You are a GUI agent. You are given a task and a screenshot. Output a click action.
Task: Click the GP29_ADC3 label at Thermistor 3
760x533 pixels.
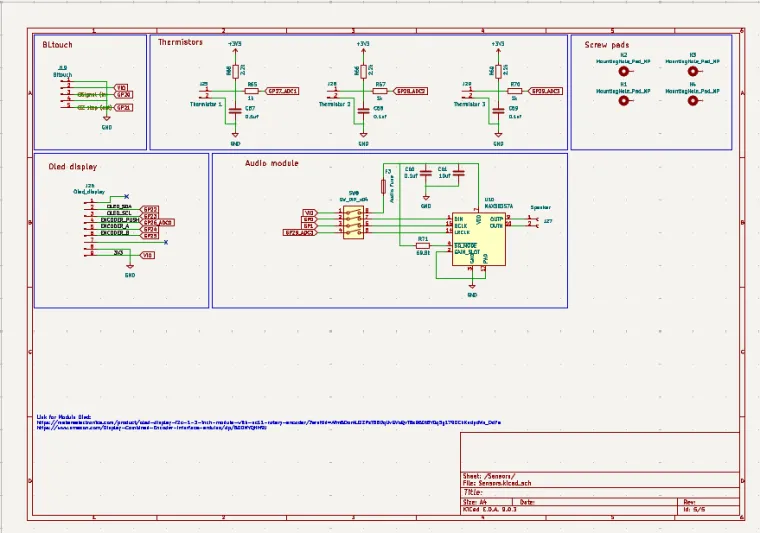point(547,90)
